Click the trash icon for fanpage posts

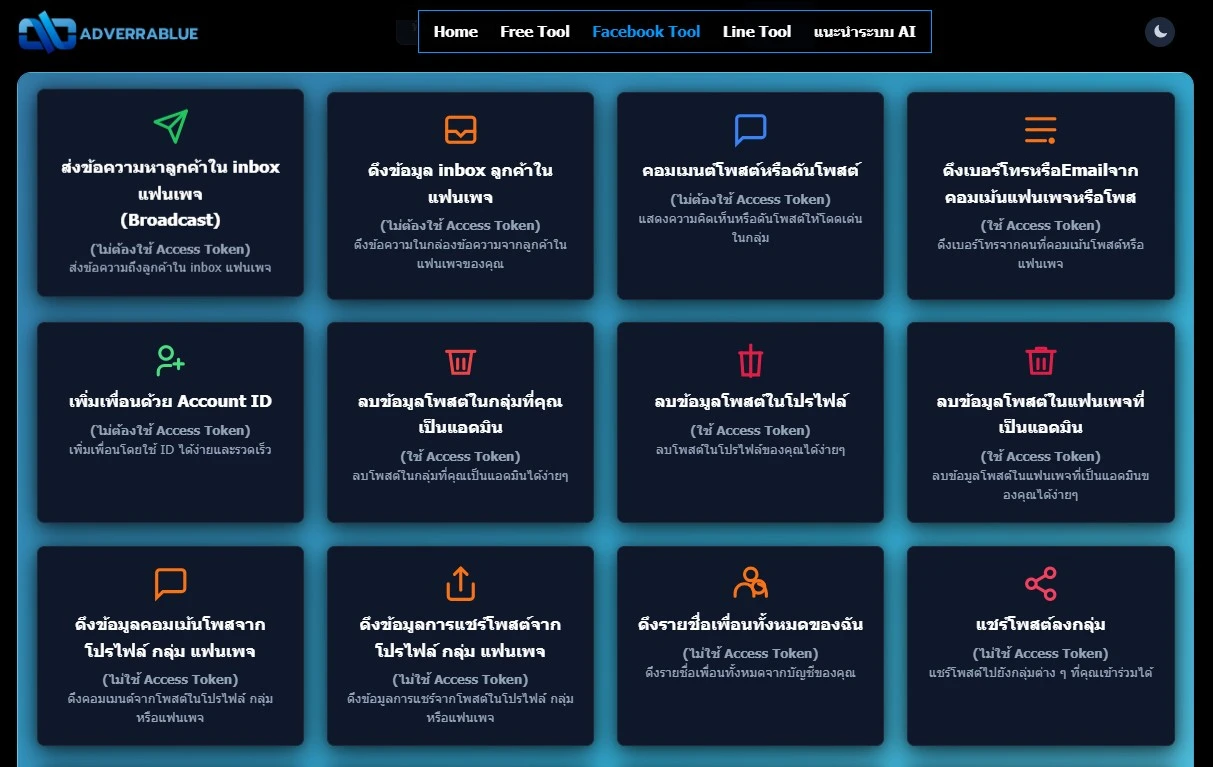tap(1040, 360)
